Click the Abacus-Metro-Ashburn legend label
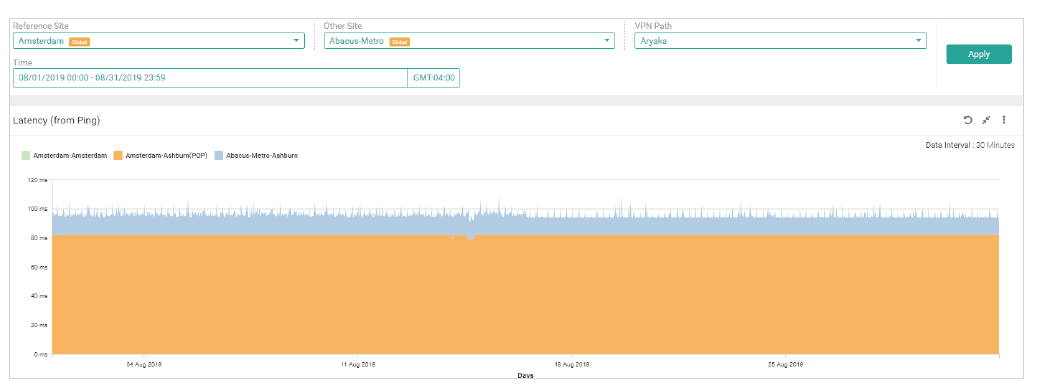 [x=262, y=156]
